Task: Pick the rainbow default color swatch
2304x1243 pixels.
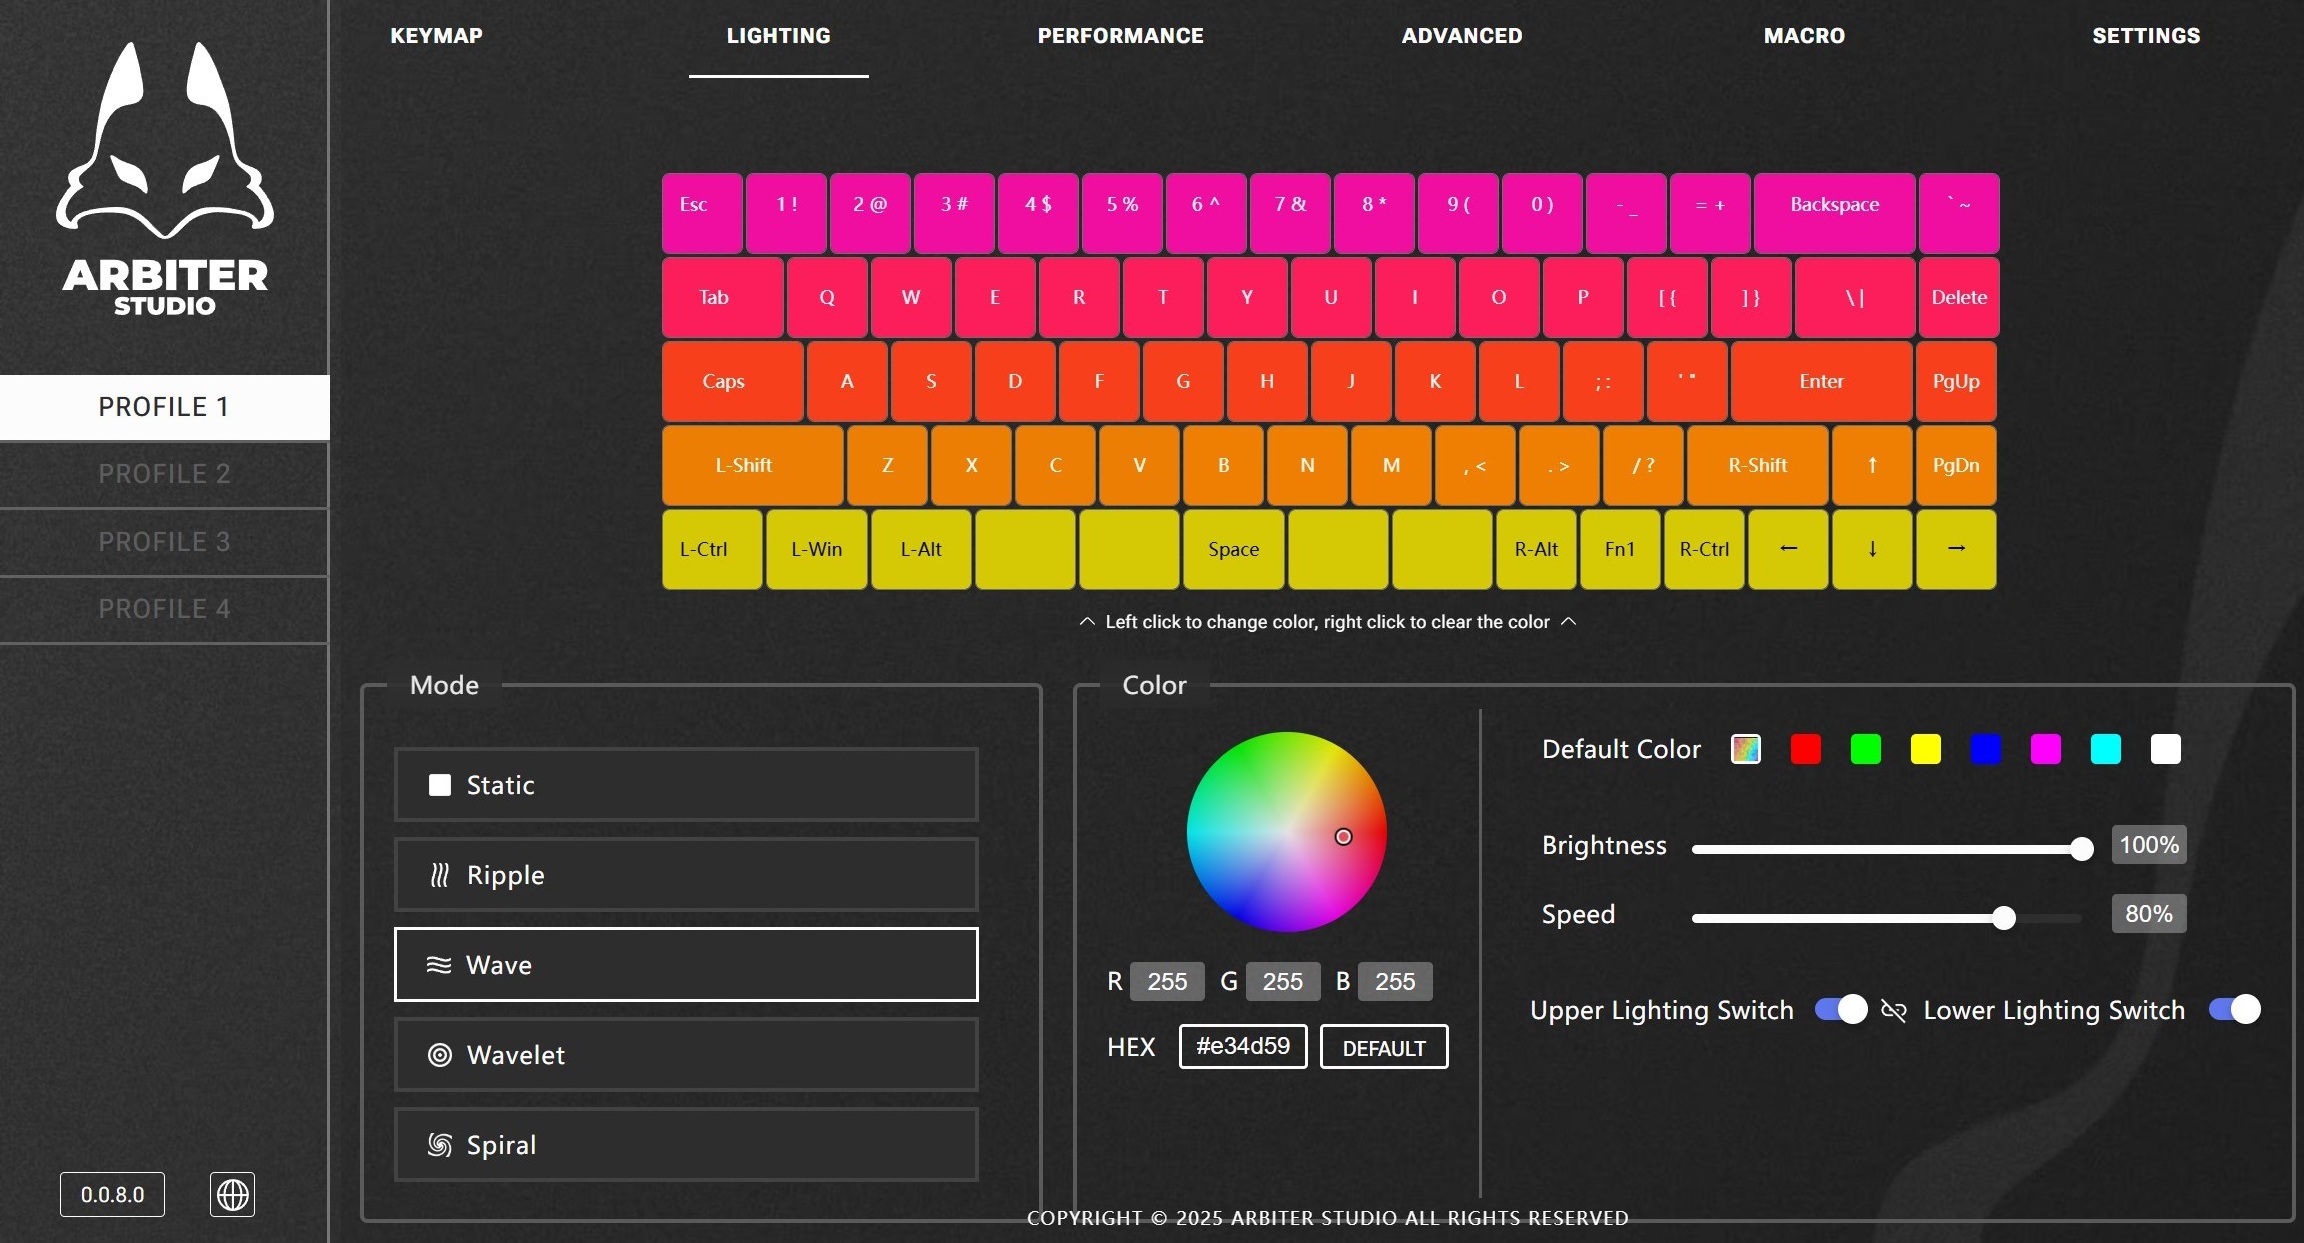Action: (1746, 749)
